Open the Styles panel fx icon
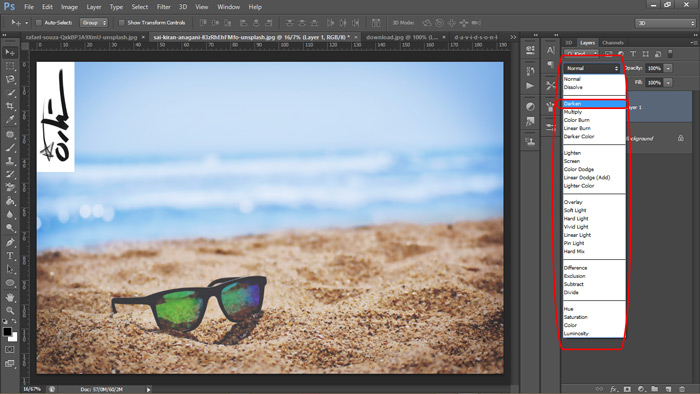 coord(530,121)
